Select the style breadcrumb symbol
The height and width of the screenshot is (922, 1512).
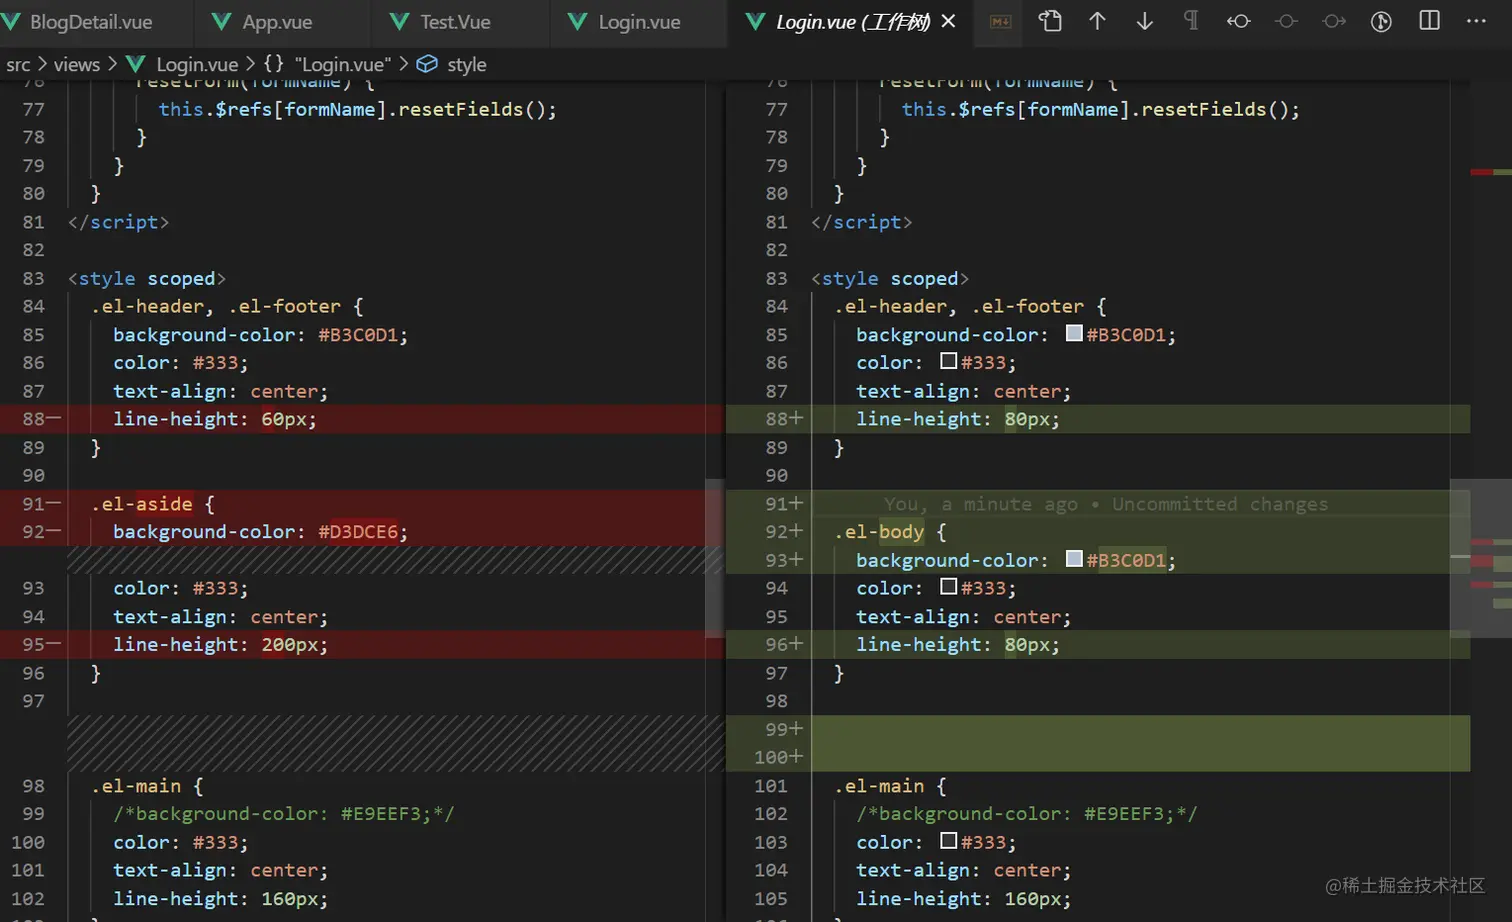coord(452,64)
